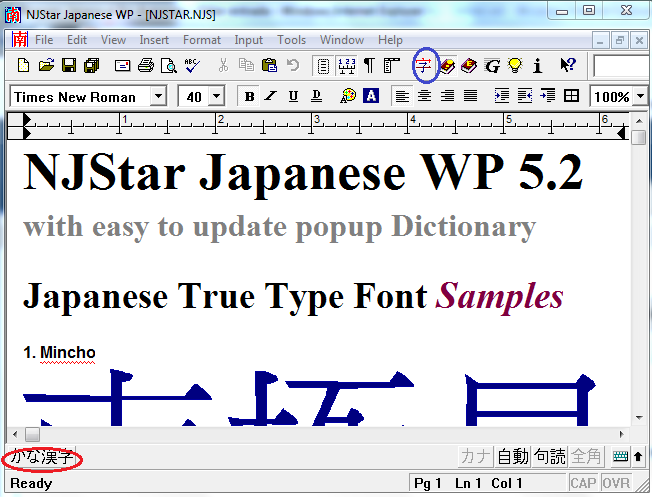The height and width of the screenshot is (497, 652).
Task: Toggle page layout view icon
Action: pyautogui.click(x=323, y=66)
